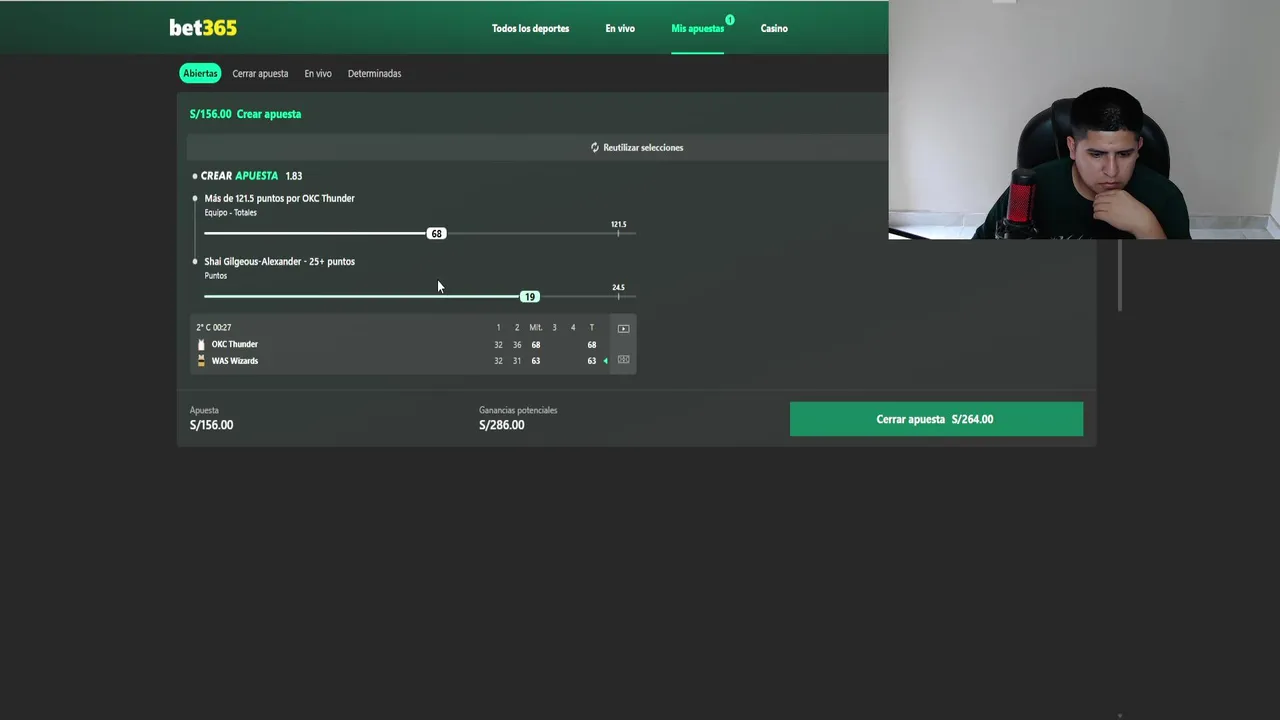The image size is (1280, 720).
Task: Click Más de 121.5 puntos por OKC Thunder
Action: (279, 198)
